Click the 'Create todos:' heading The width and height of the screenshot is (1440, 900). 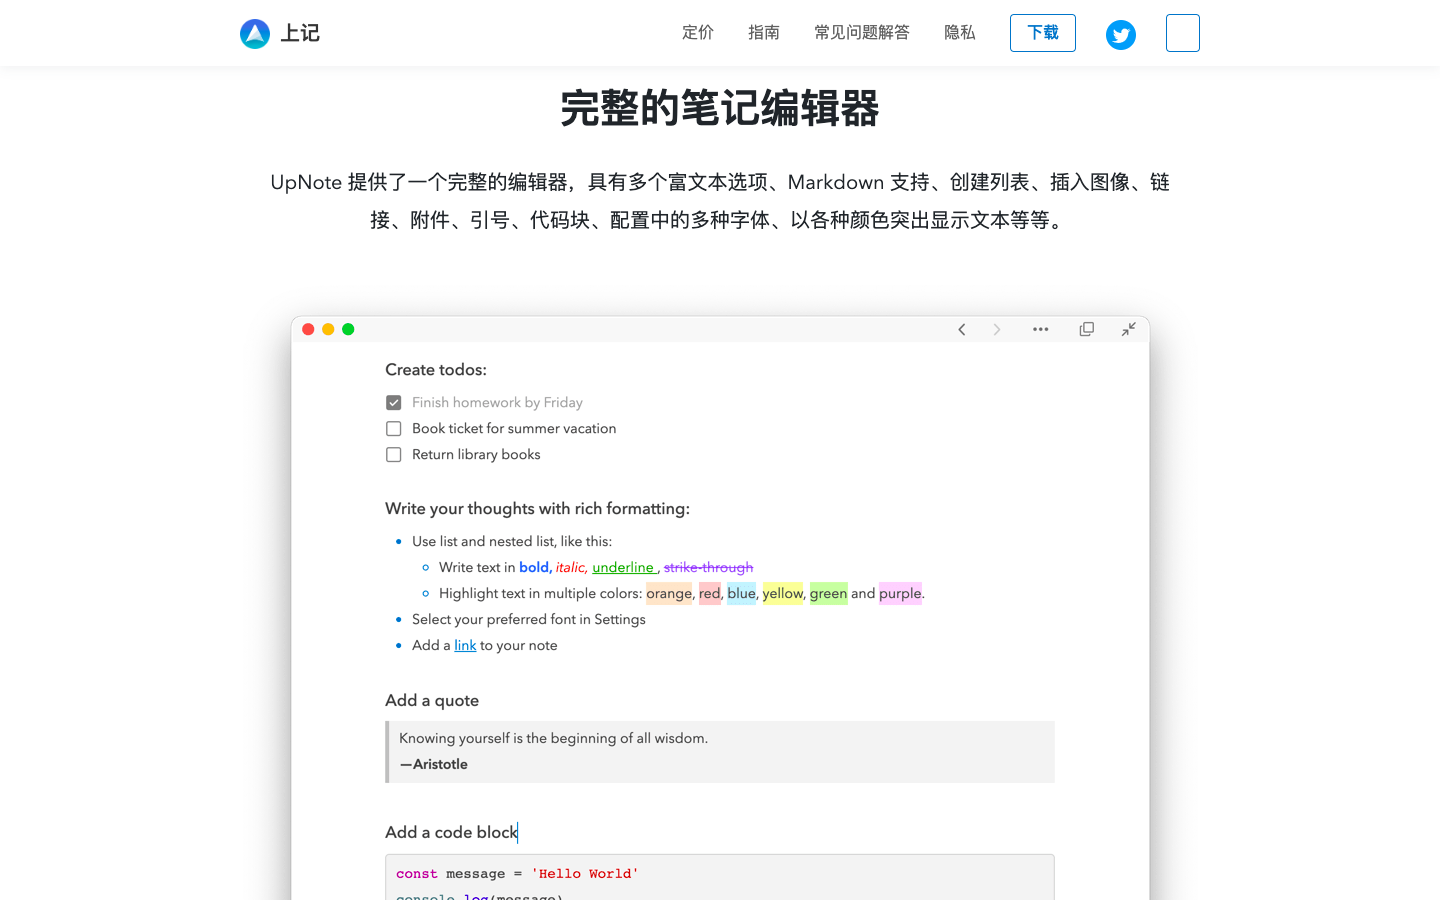[436, 370]
